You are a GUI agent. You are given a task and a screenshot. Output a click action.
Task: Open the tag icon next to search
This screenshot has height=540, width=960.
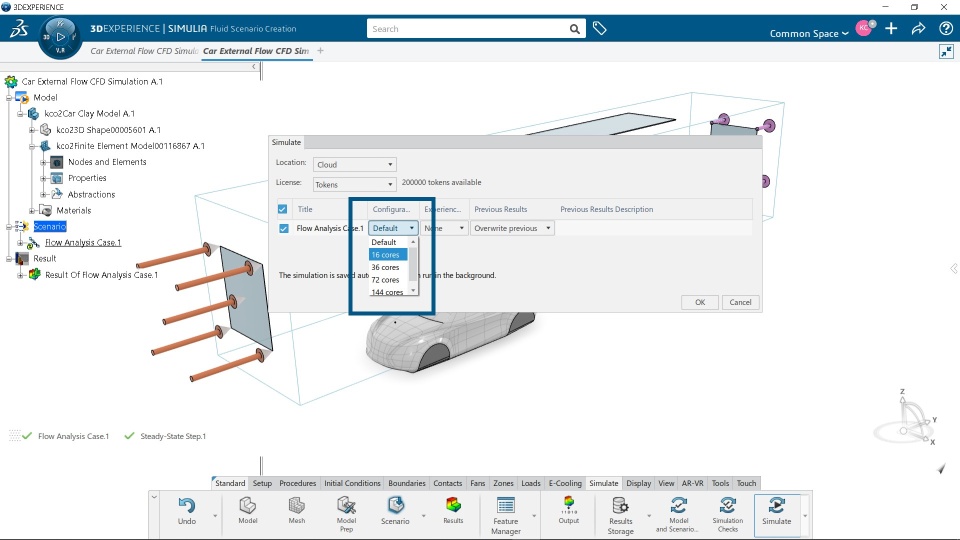599,28
